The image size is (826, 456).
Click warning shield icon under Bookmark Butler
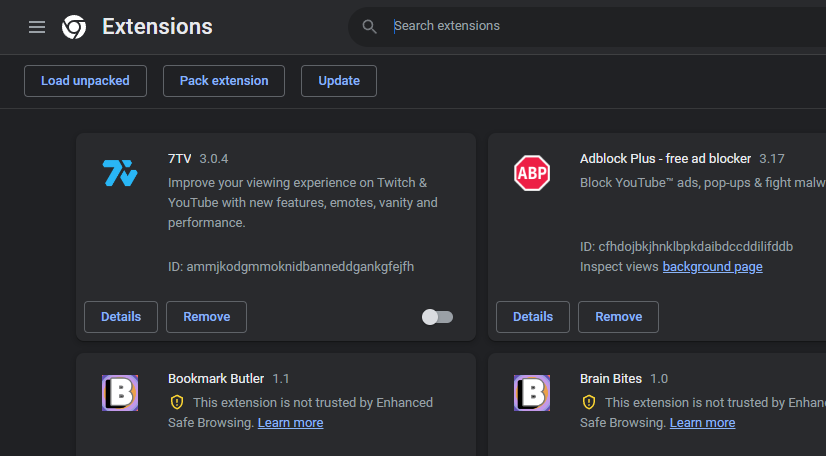point(177,403)
